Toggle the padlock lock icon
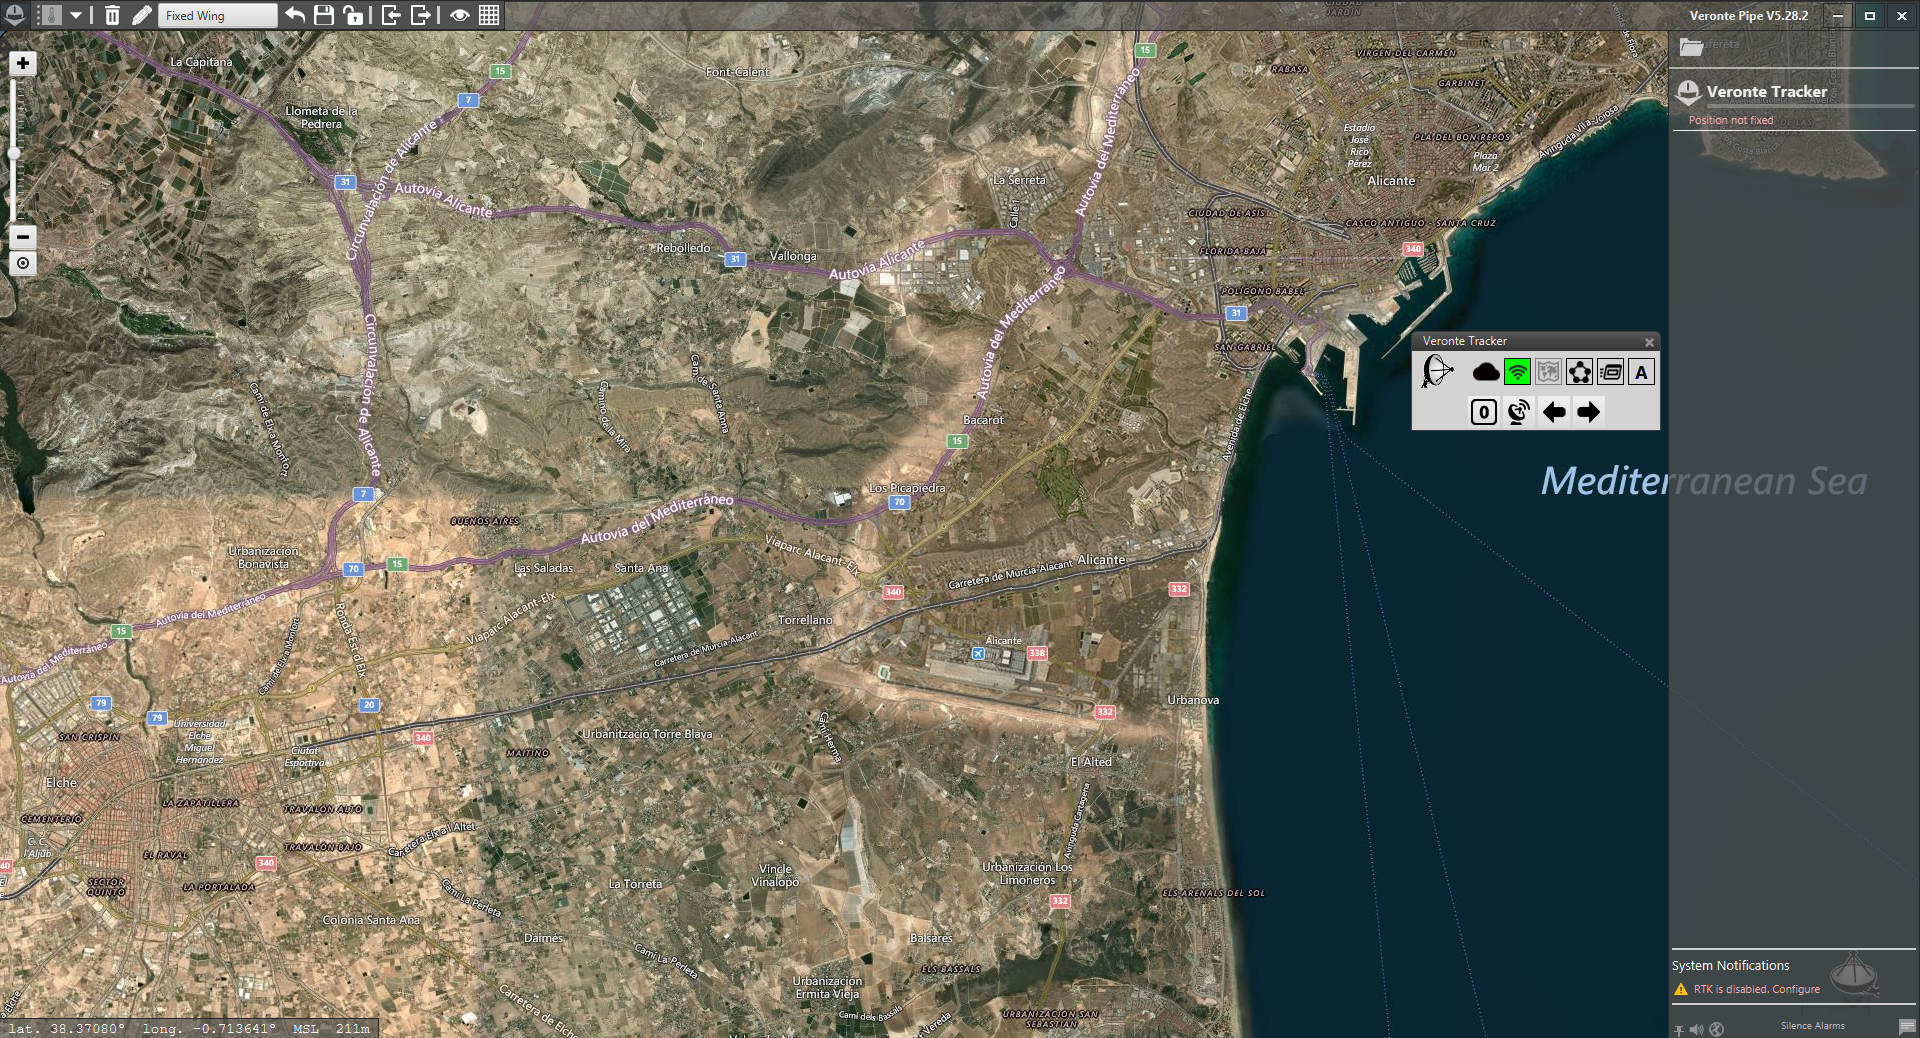Image resolution: width=1920 pixels, height=1038 pixels. (x=353, y=15)
